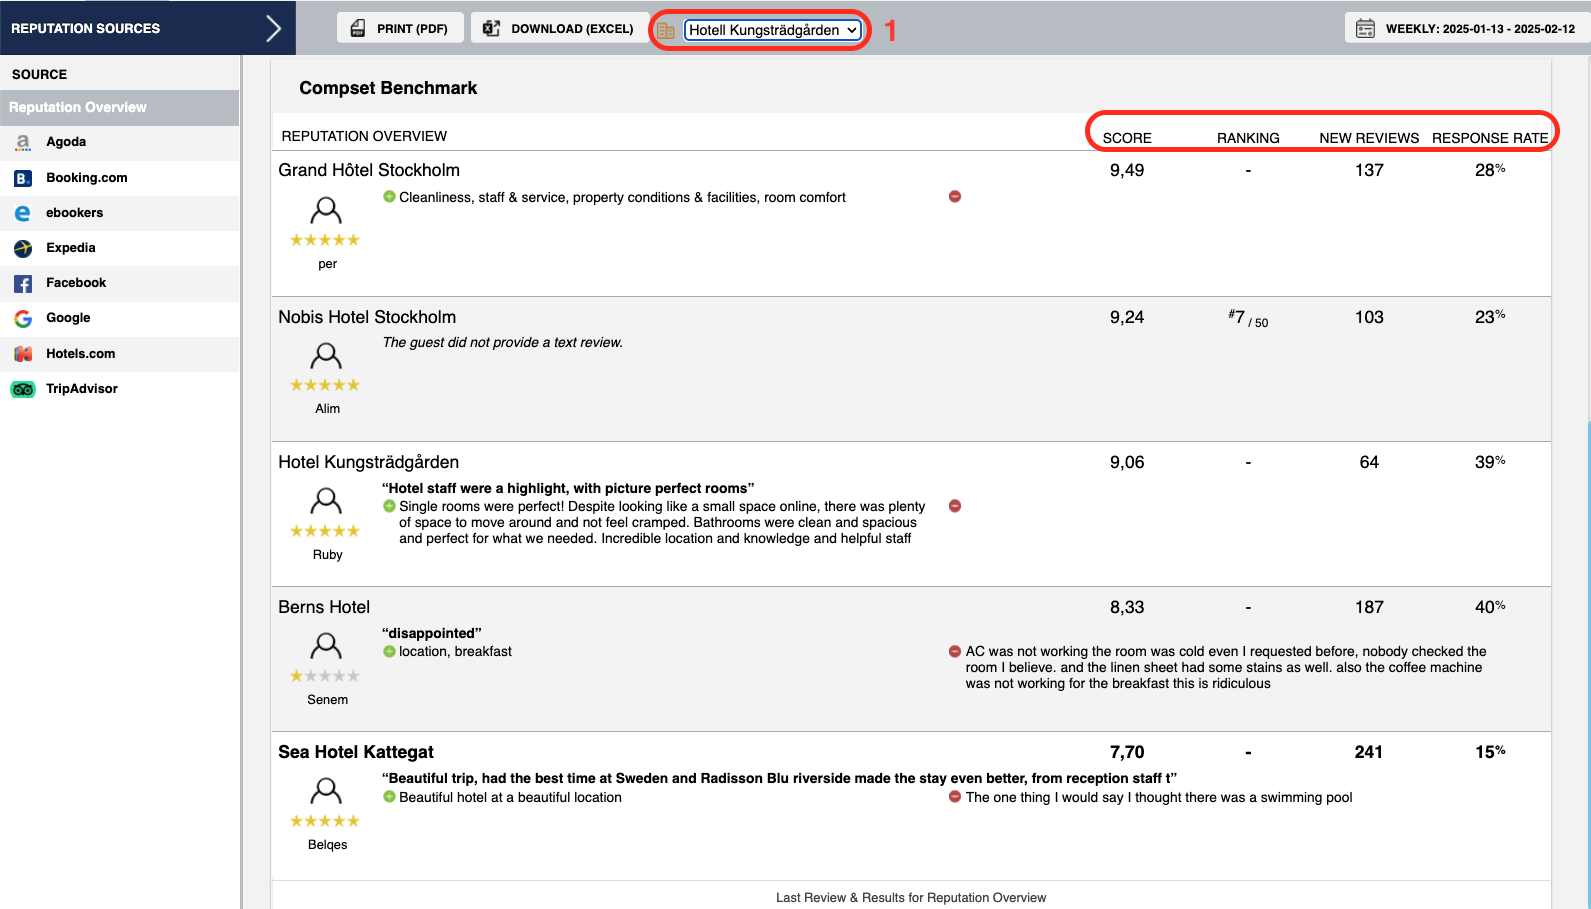Click "Hotel staff were a highlight" review title
Viewport: 1591px width, 909px height.
(568, 488)
